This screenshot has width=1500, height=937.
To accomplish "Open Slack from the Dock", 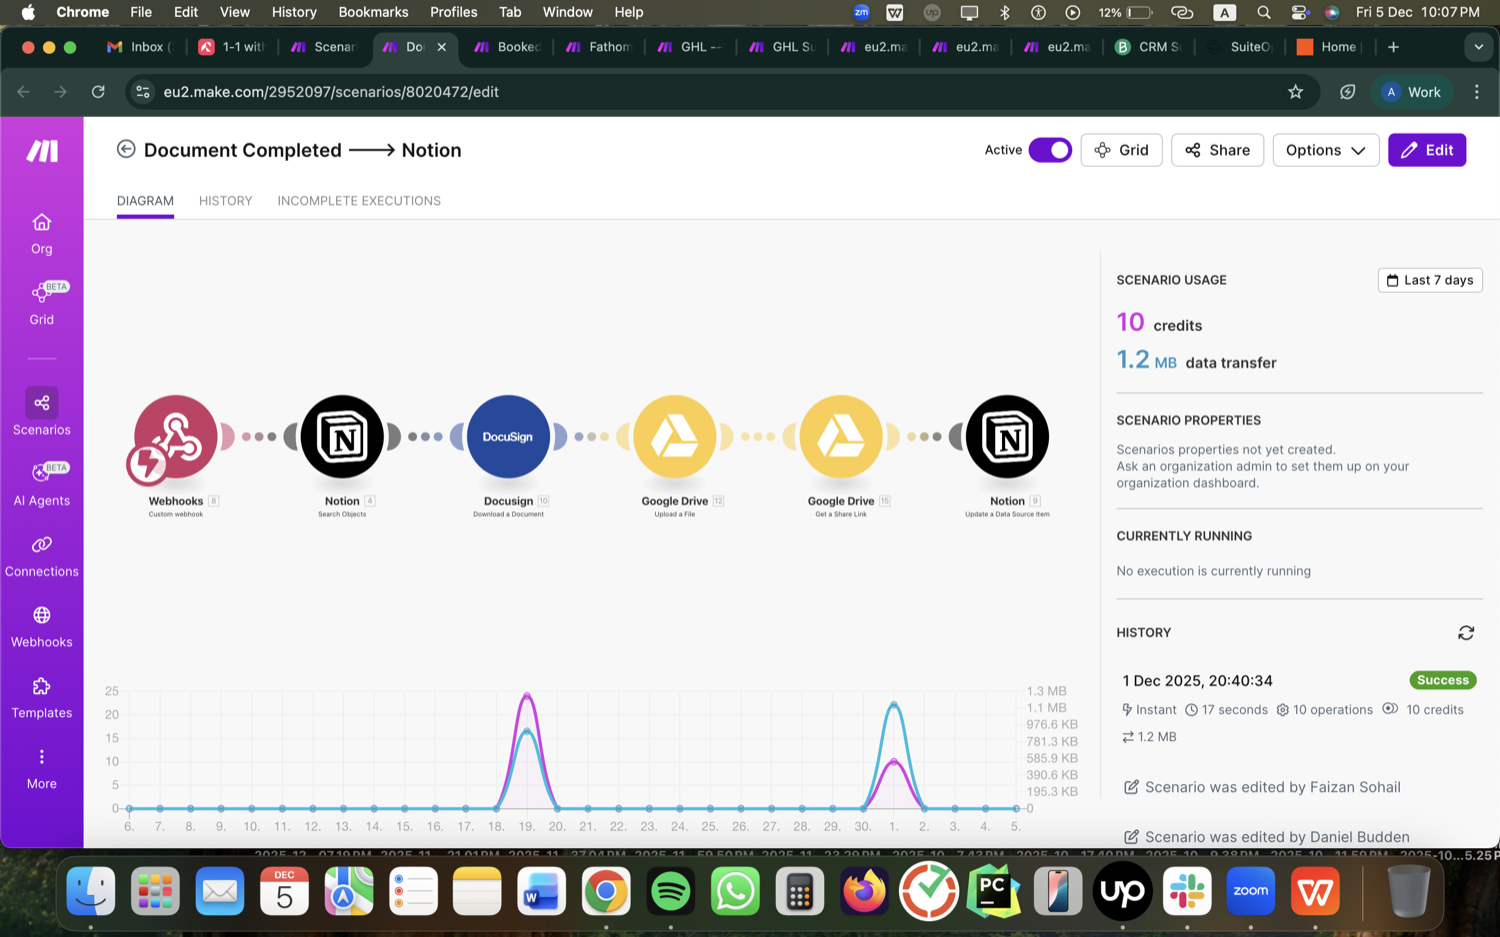I will (x=1187, y=891).
